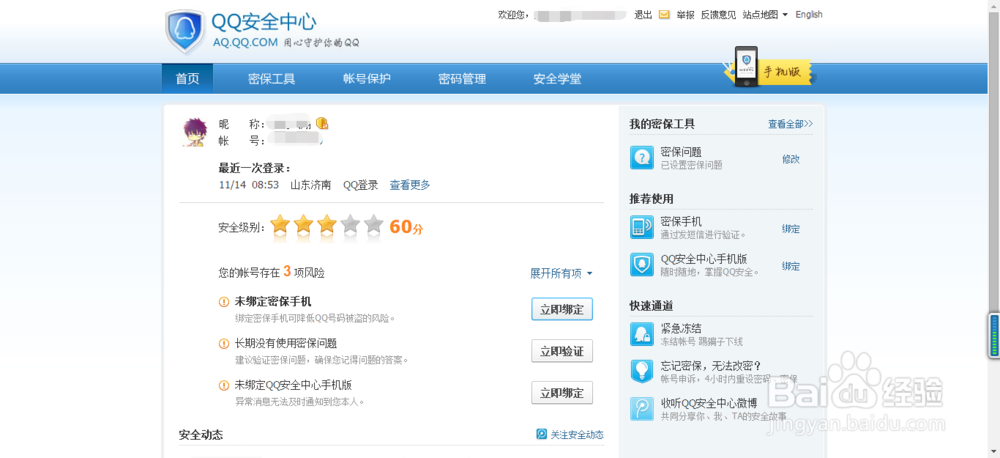Click the 未绑定密保手机 risk title
The width and height of the screenshot is (1000, 458).
coord(273,302)
